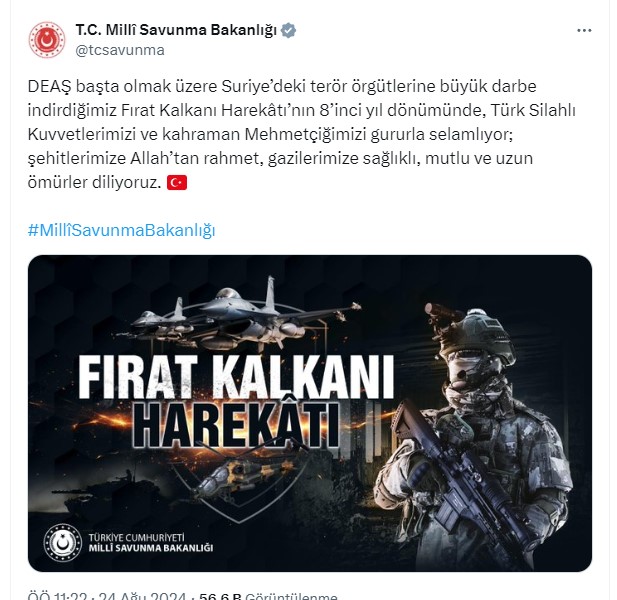Open the #MillîSavunmaBakanlığı hashtag

(x=122, y=231)
